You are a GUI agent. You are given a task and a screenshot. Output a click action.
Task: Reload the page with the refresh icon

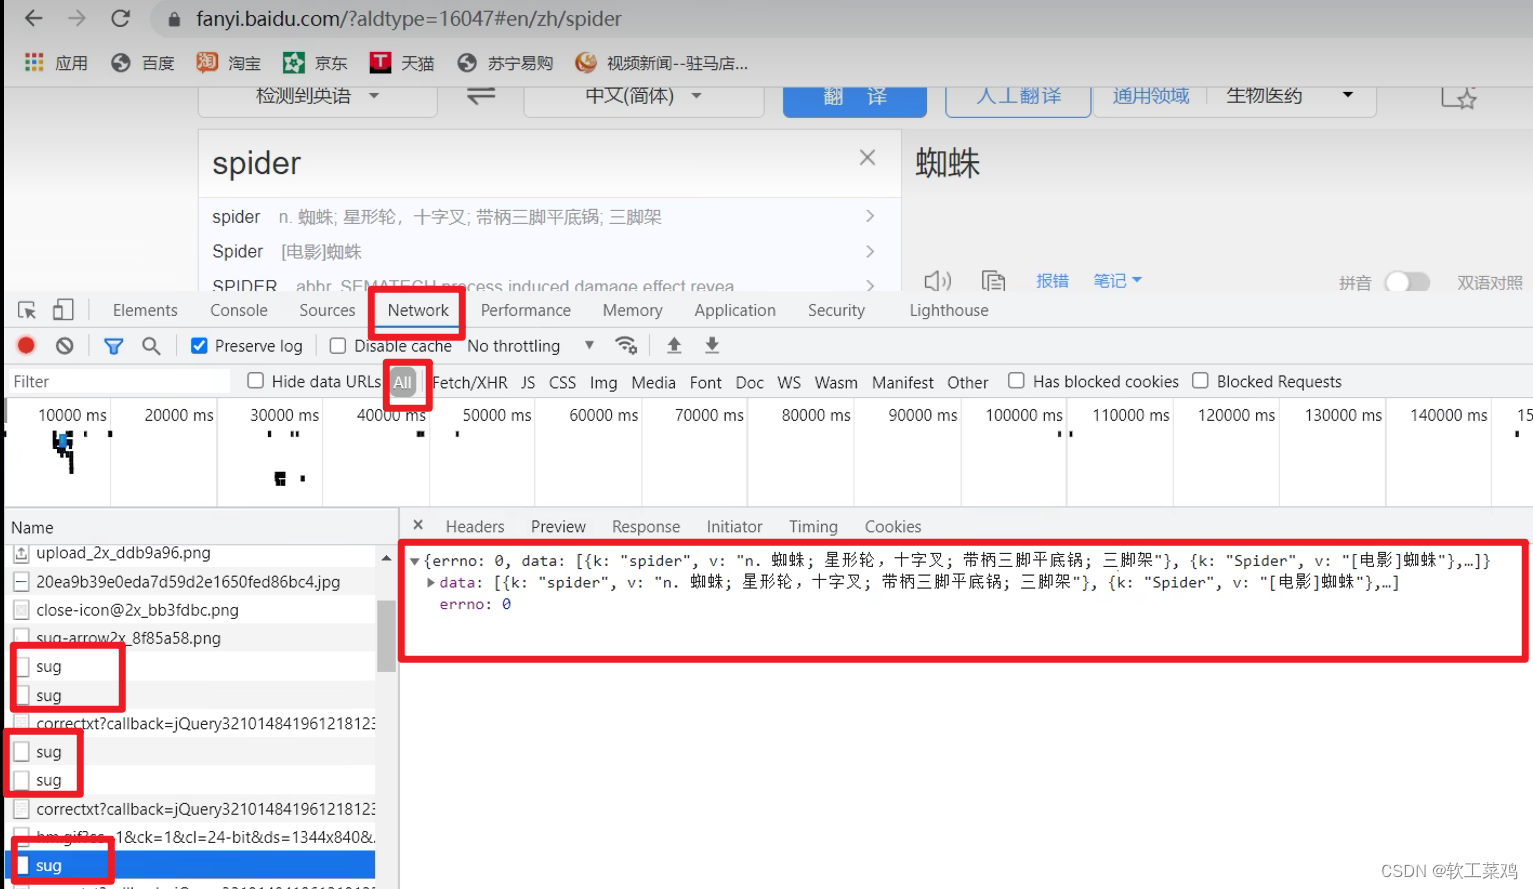point(121,18)
